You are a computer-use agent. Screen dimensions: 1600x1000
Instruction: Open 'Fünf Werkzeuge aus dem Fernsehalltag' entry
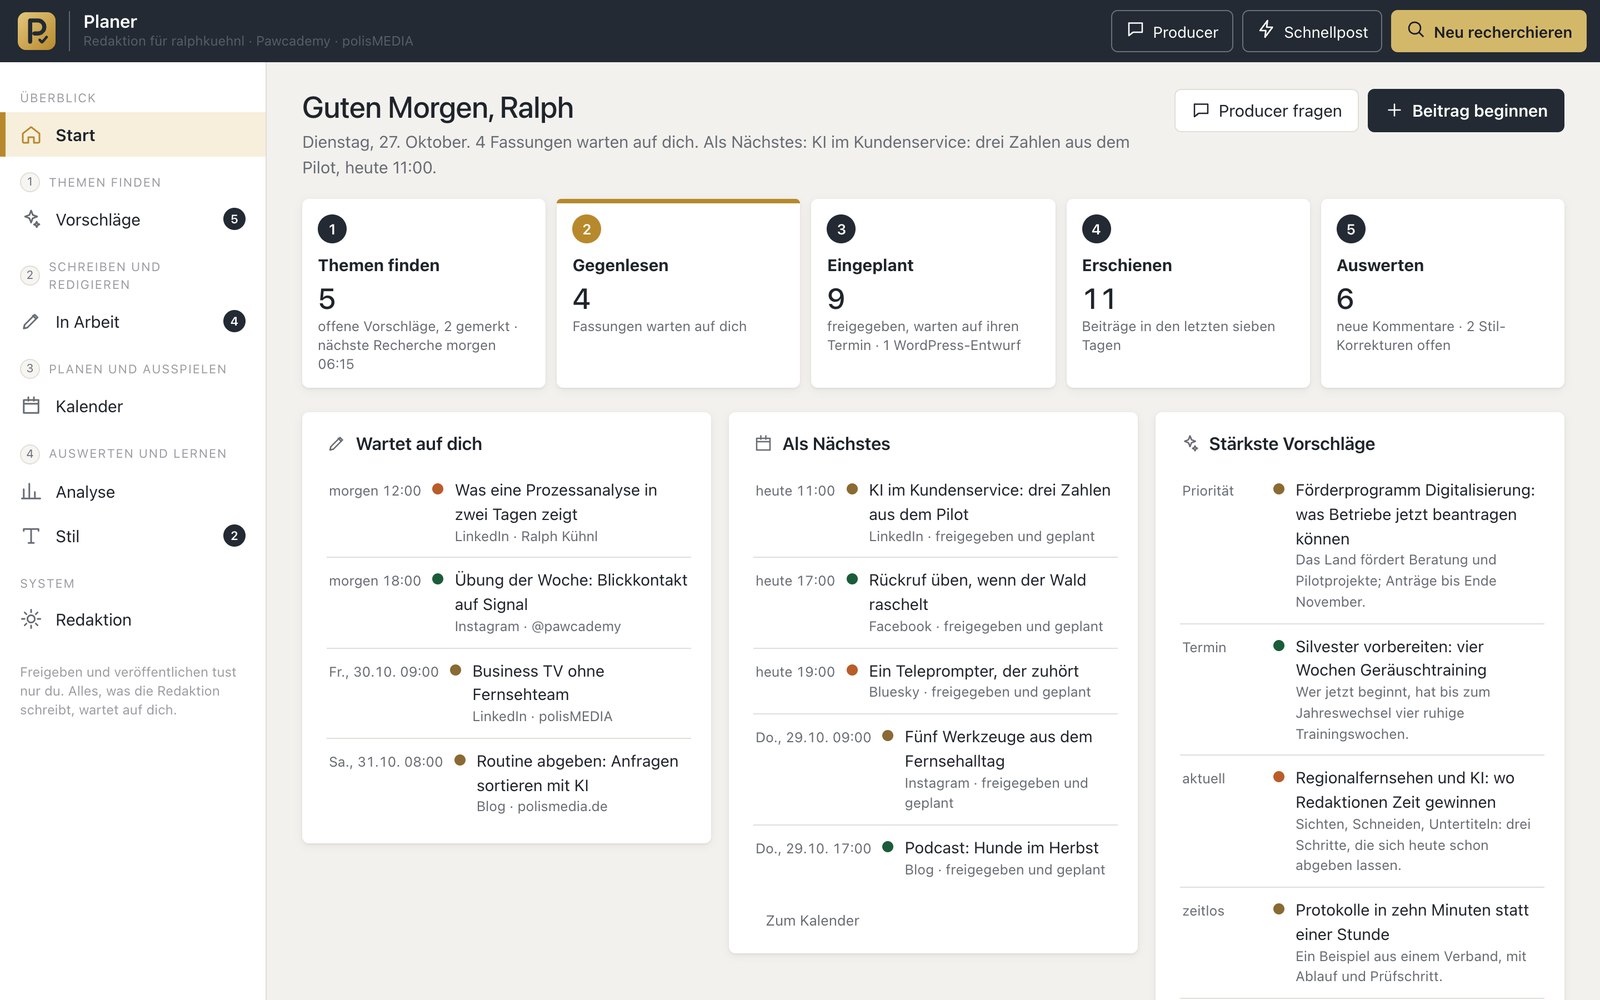(935, 769)
